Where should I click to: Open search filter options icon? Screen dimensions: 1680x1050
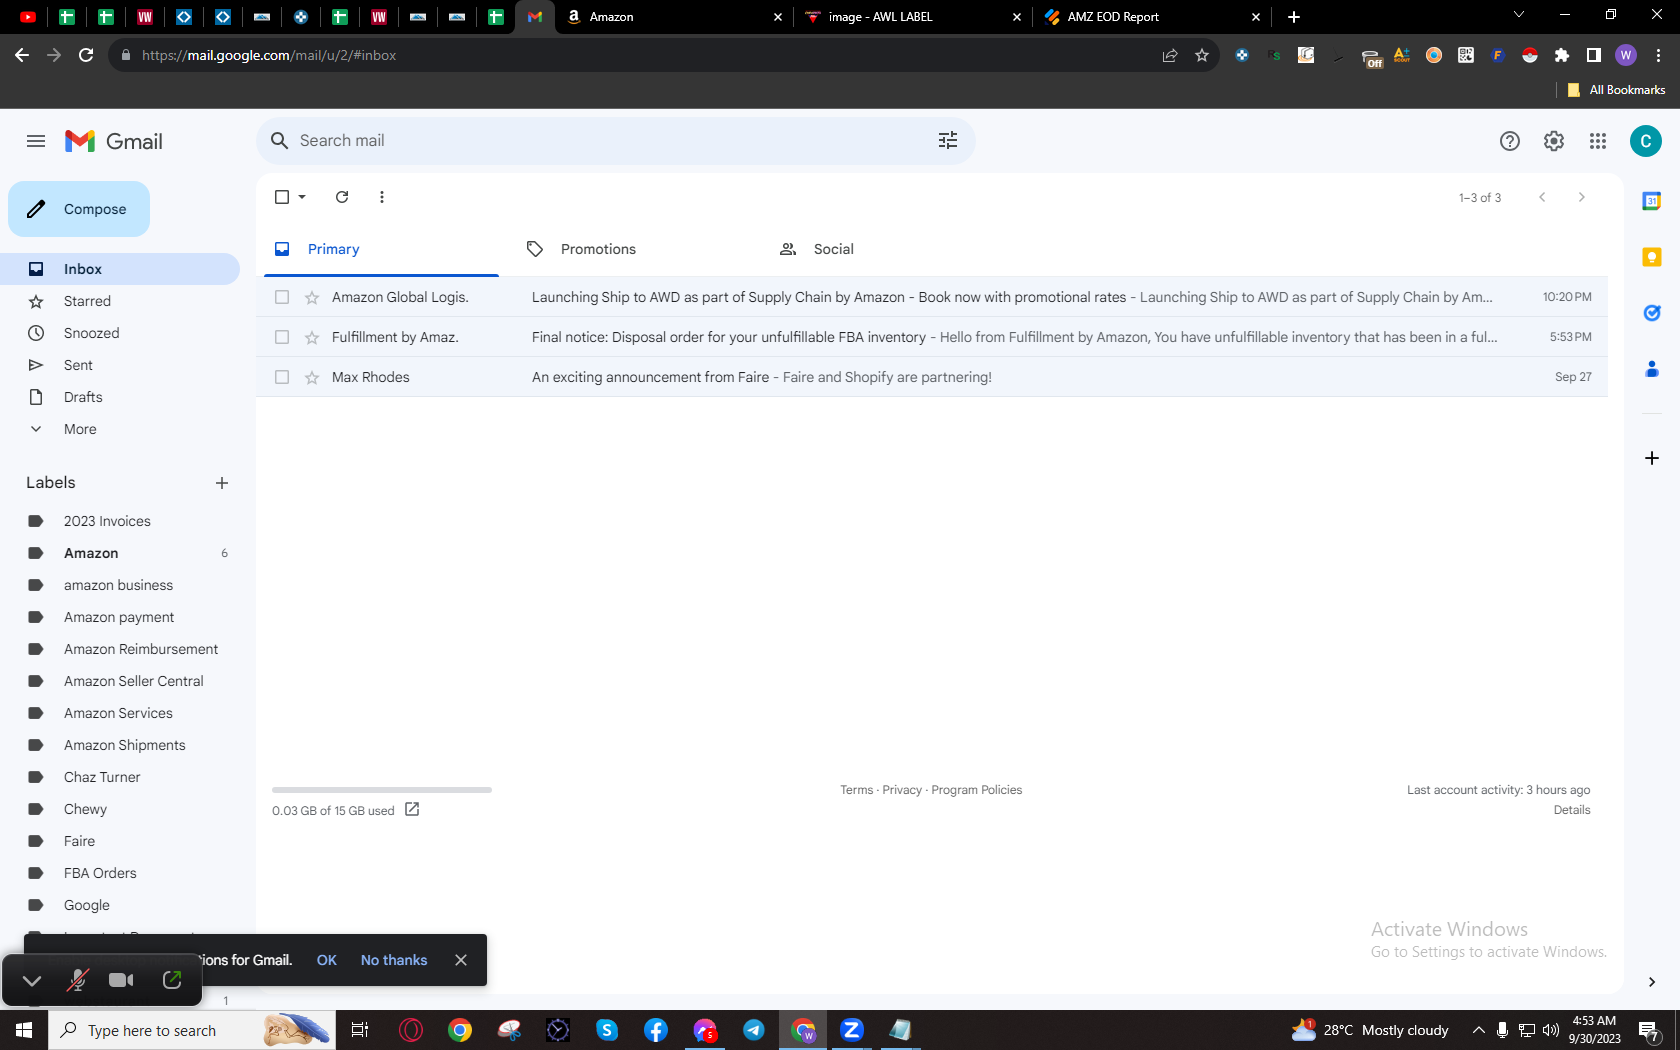pyautogui.click(x=948, y=141)
